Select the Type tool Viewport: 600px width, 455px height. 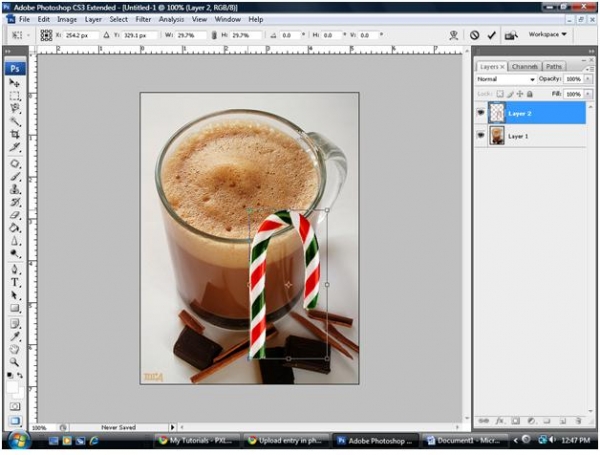(x=15, y=283)
